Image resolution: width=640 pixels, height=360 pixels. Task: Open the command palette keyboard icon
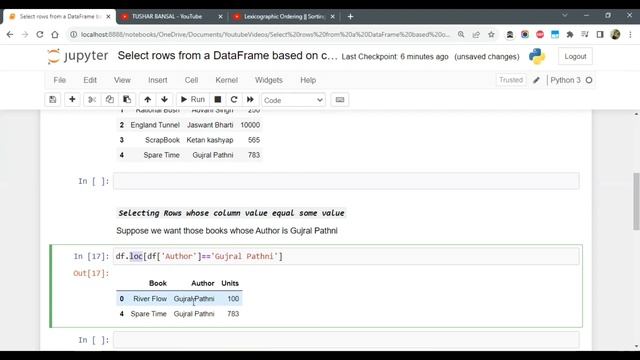tap(340, 100)
